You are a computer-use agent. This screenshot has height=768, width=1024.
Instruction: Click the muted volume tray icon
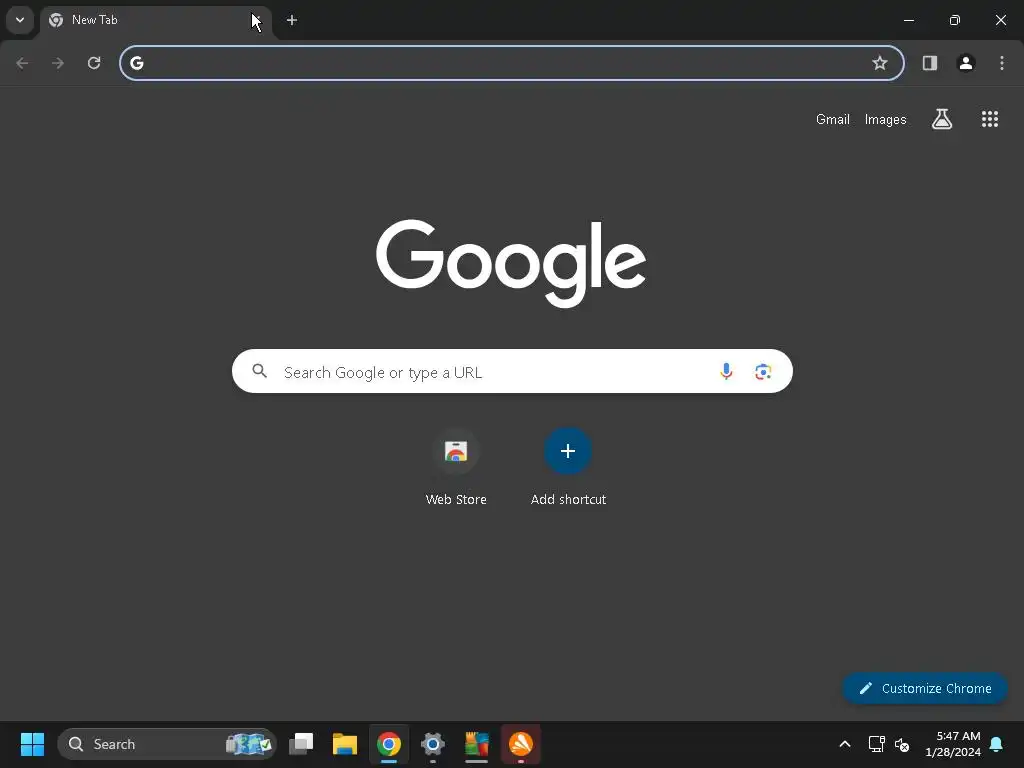(x=902, y=744)
